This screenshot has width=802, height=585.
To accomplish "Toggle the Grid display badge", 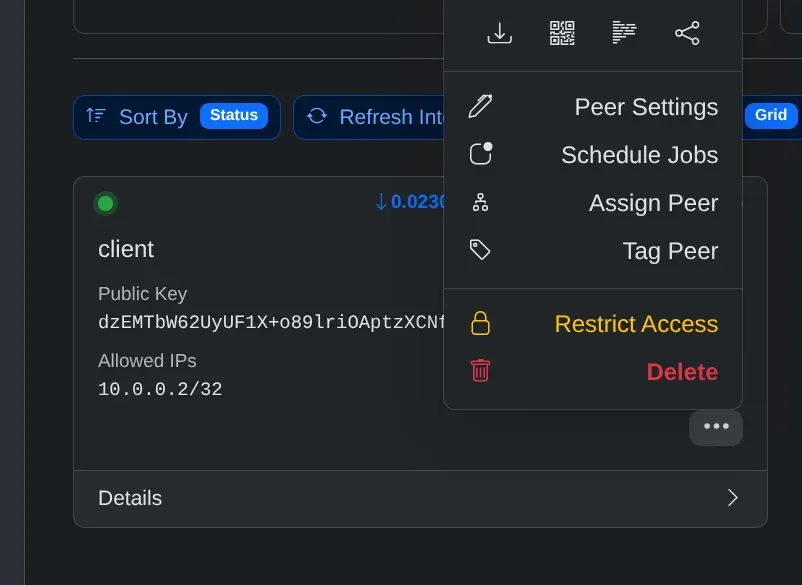I will click(x=770, y=116).
